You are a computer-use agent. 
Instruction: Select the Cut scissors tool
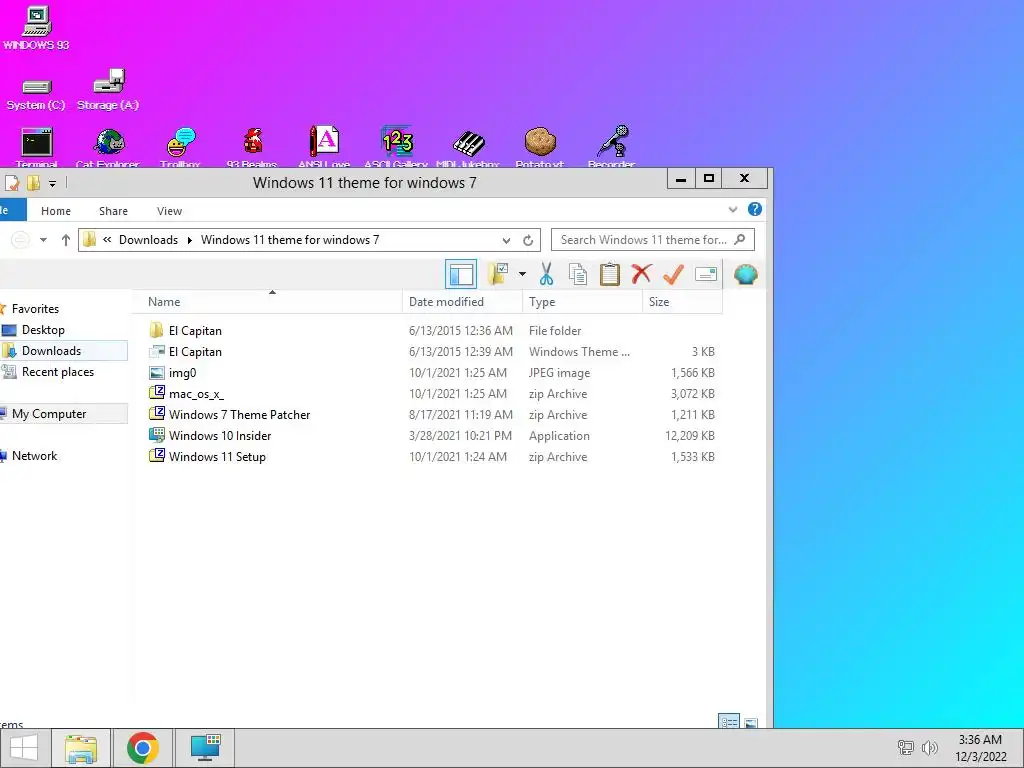[547, 274]
